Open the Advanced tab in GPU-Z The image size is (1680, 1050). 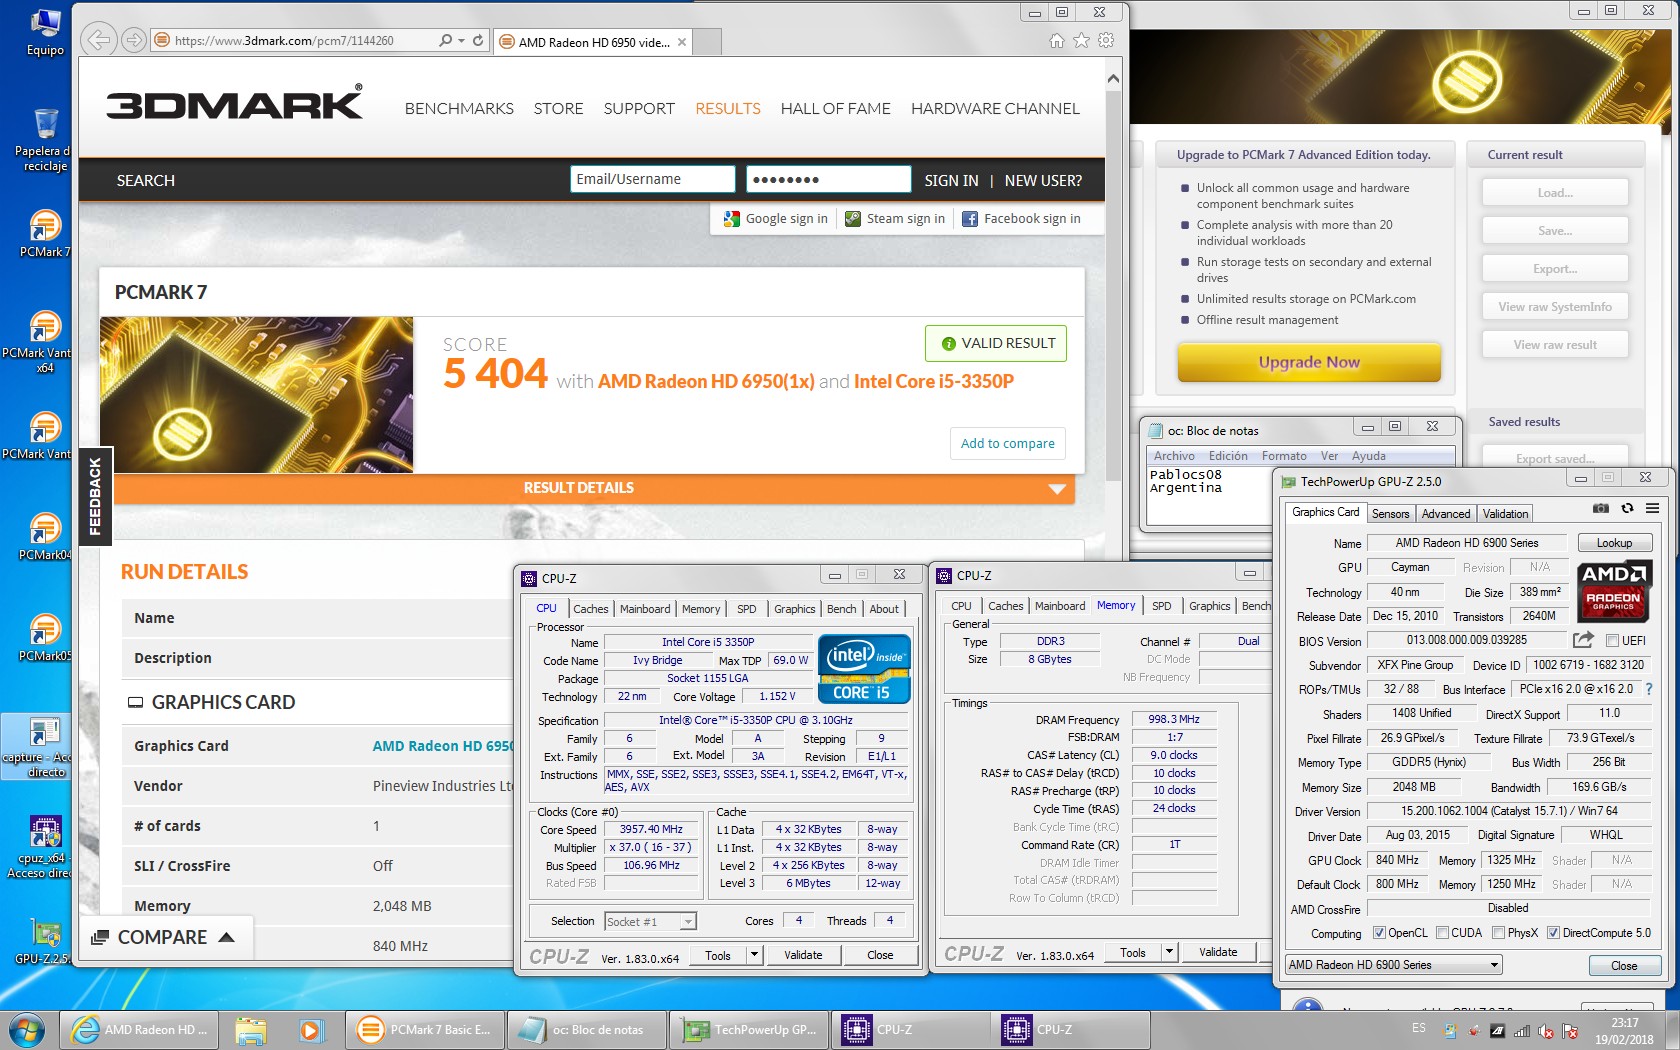1446,514
